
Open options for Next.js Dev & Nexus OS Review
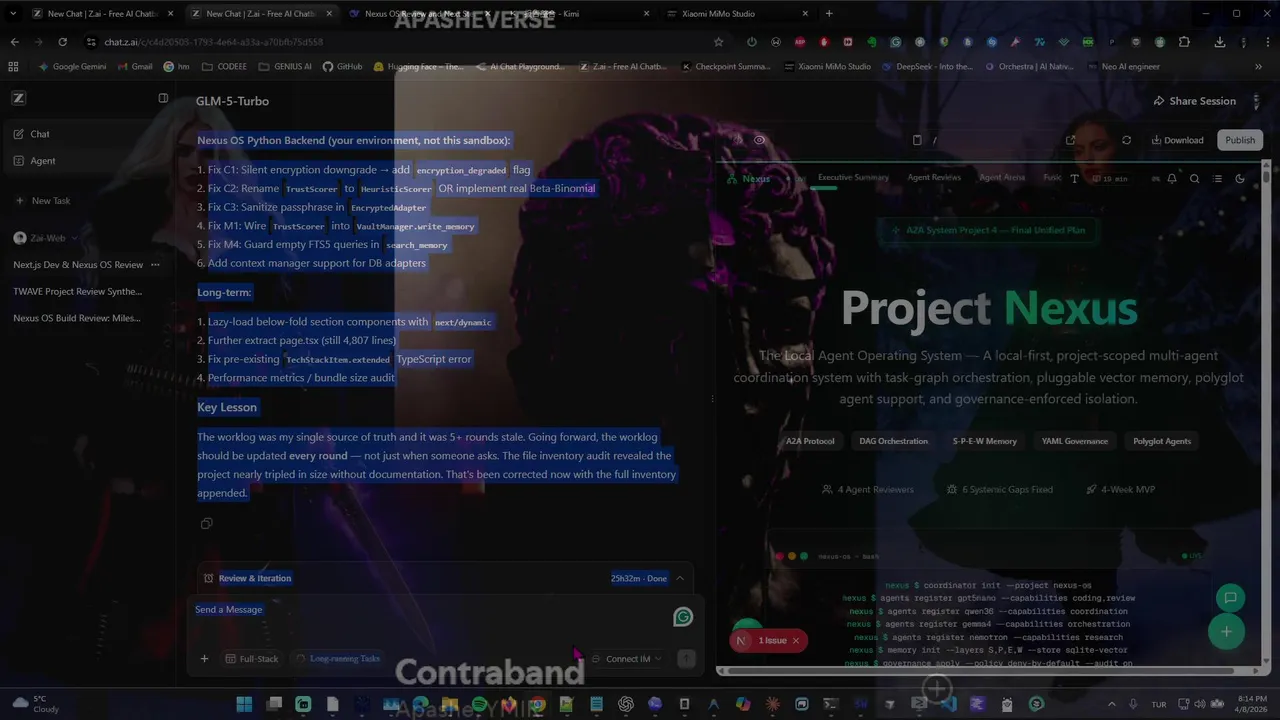point(155,265)
